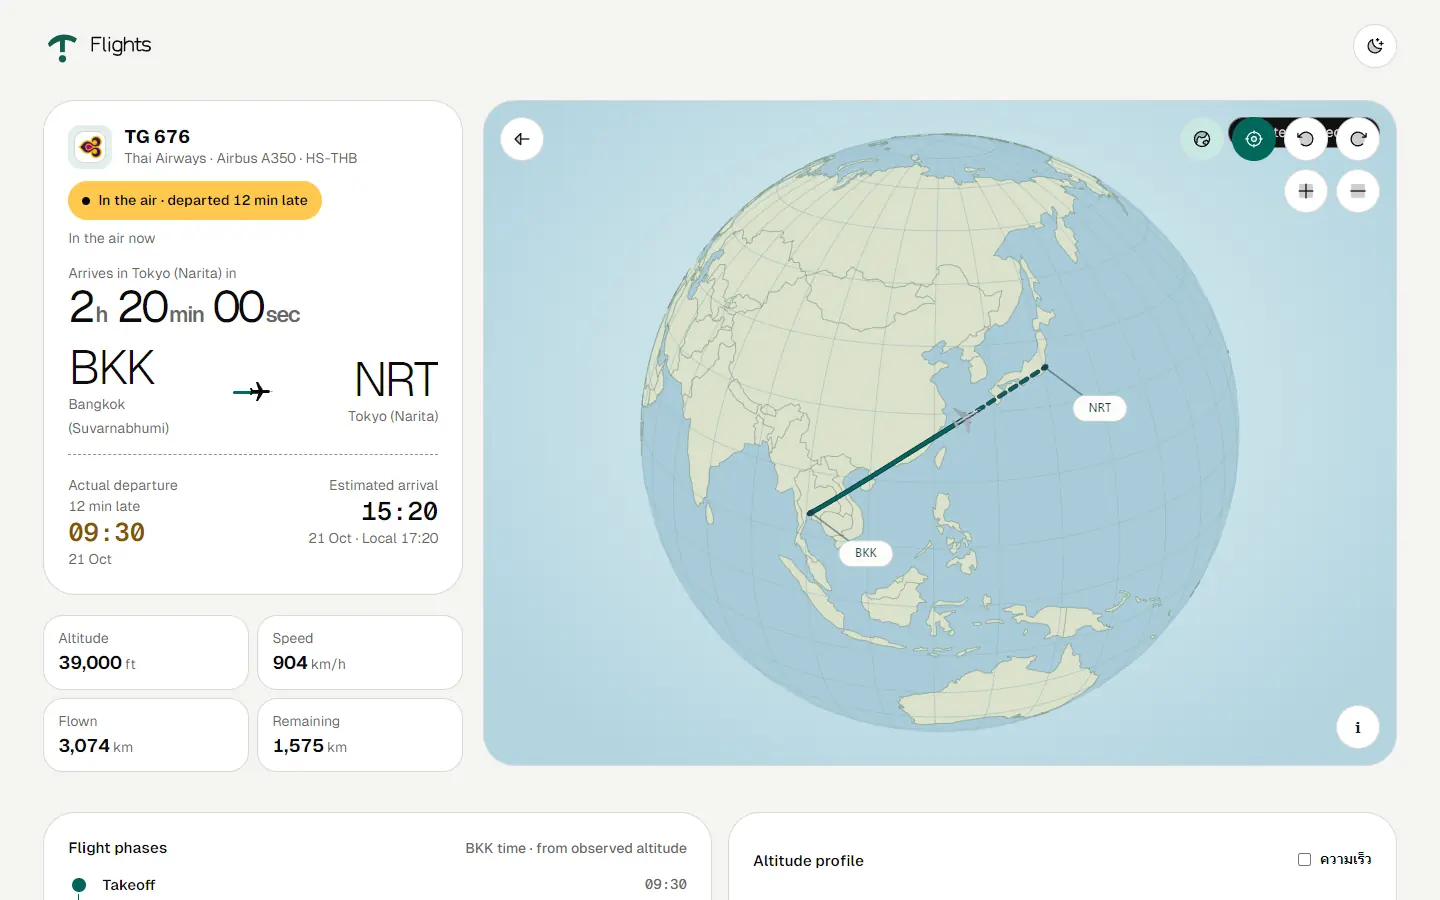Recenter the map on the aircraft
The height and width of the screenshot is (900, 1440).
coord(1254,139)
